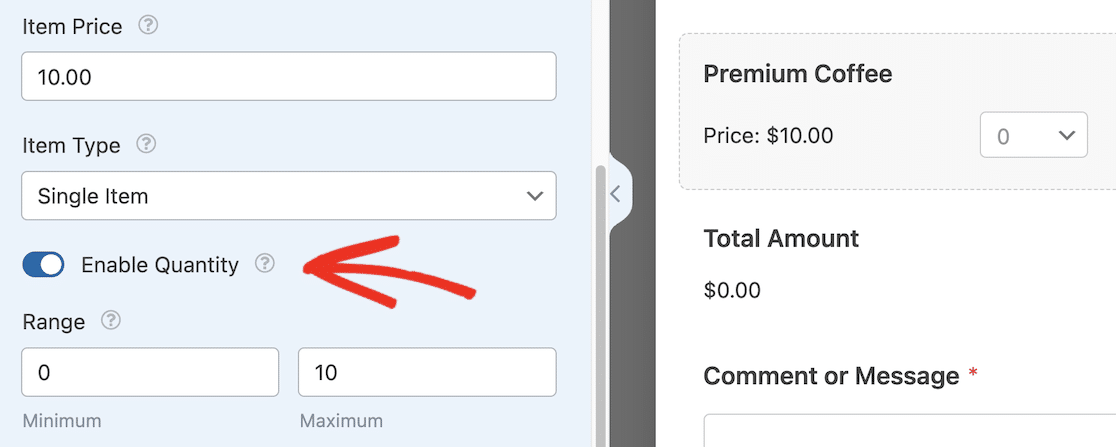Click the help icon next to Enable Quantity
The width and height of the screenshot is (1116, 447).
[264, 264]
